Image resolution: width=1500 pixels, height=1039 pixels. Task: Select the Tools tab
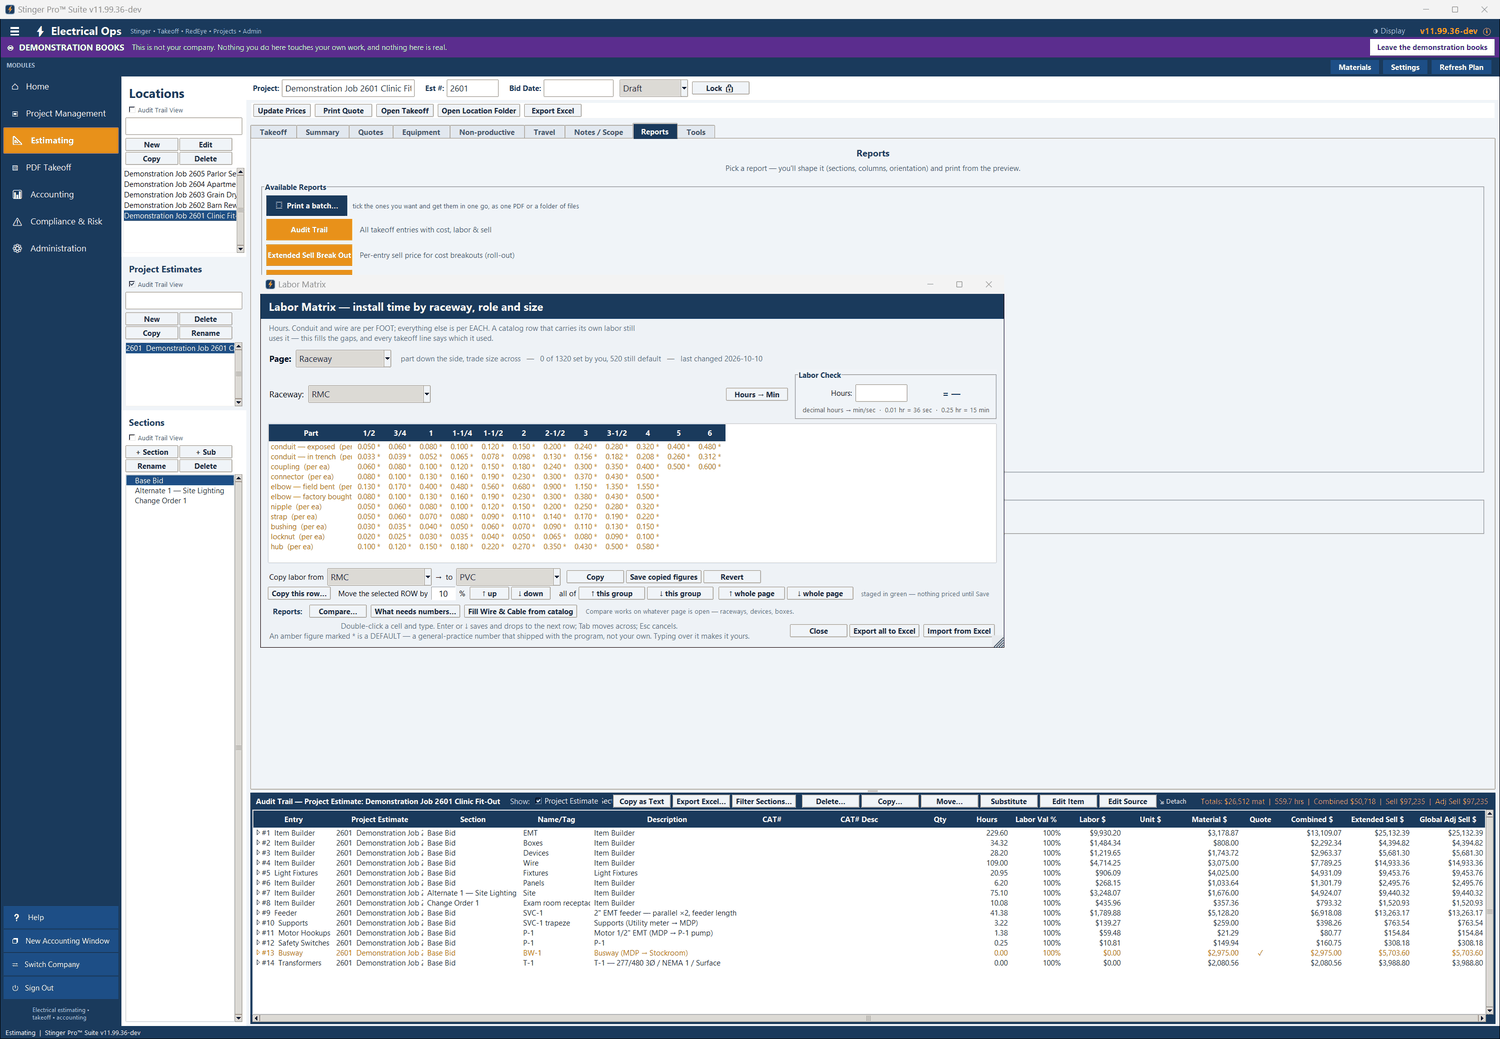point(696,132)
